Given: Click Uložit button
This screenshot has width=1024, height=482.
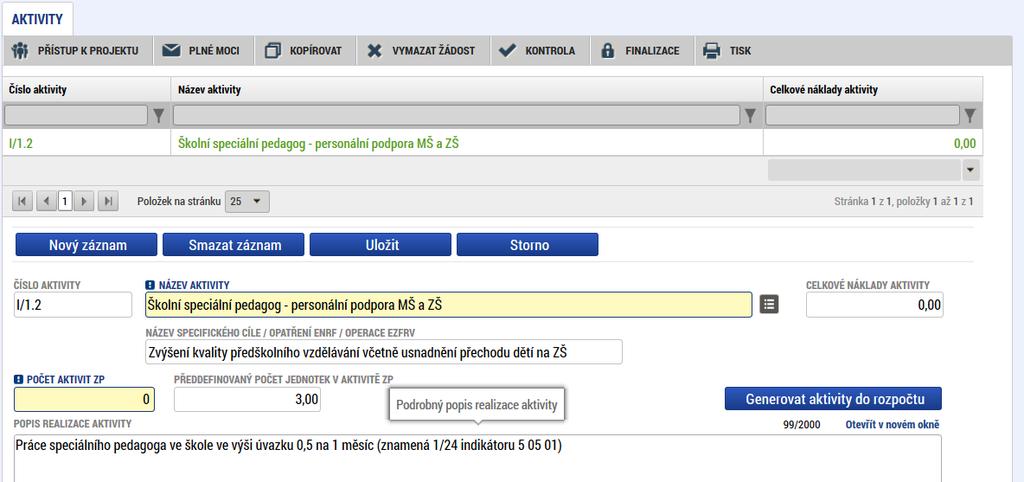Looking at the screenshot, I should [380, 245].
